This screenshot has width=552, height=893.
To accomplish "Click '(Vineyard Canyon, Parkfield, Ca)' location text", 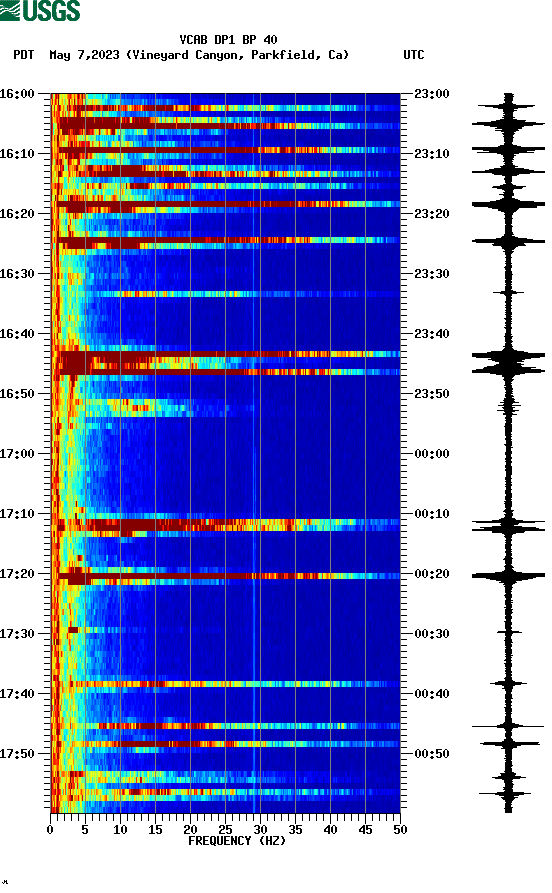I will (x=237, y=55).
